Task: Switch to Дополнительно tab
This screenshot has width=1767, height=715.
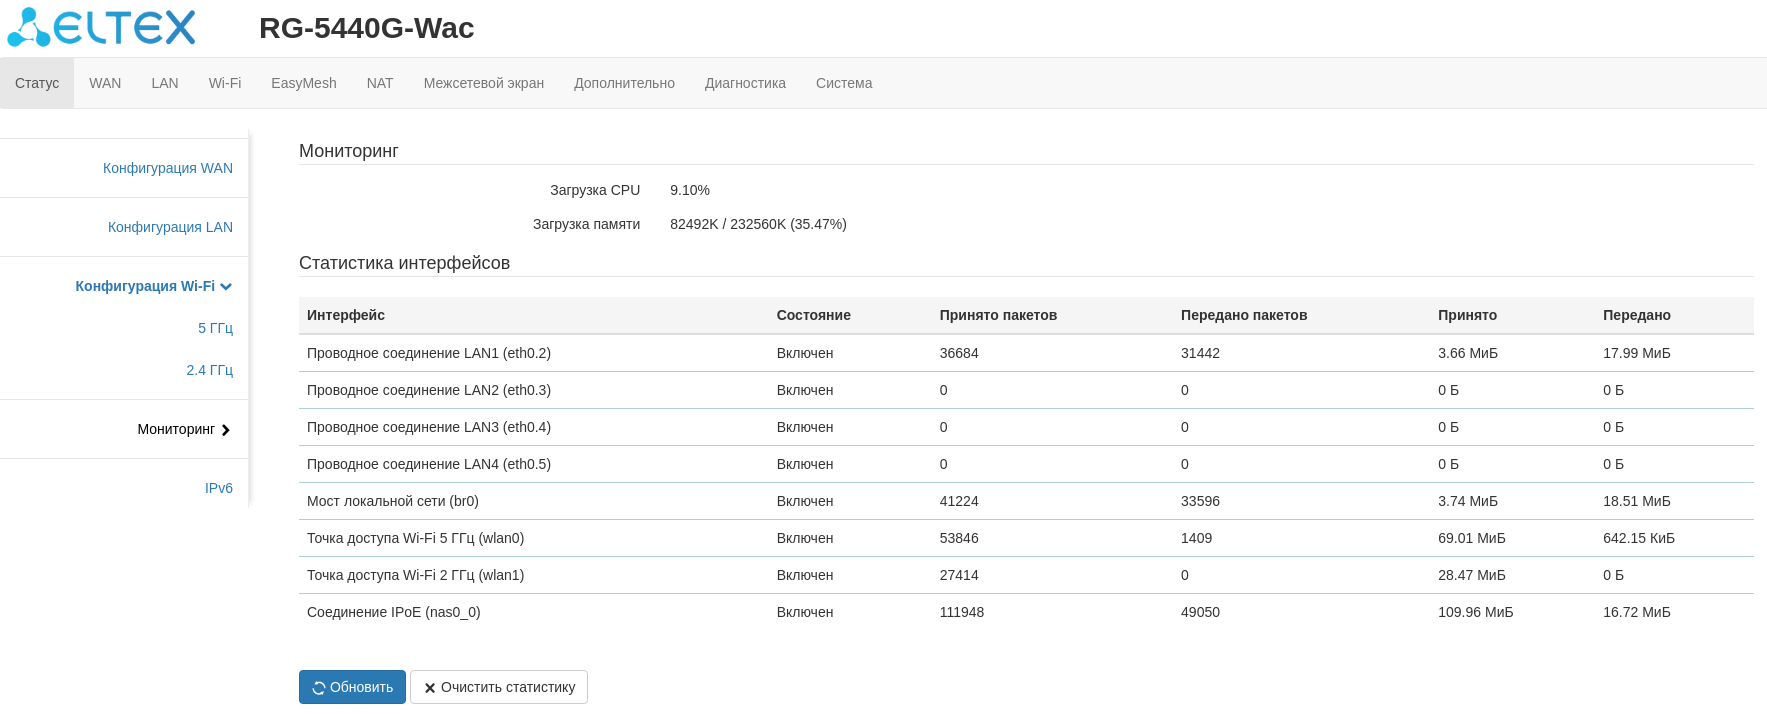Action: 624,83
